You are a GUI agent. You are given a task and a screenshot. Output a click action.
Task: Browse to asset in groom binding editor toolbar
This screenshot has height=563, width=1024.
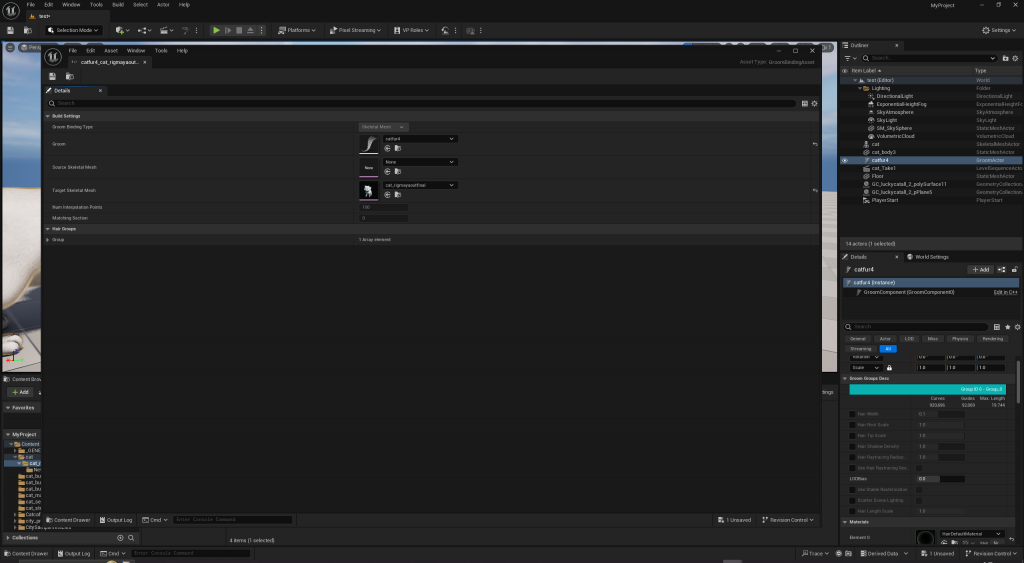tap(70, 76)
